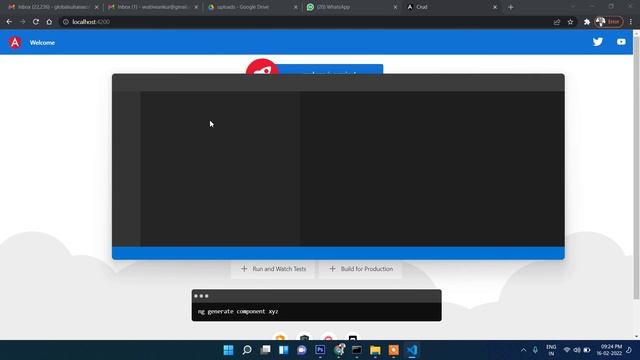Click the Build for Production card
Image resolution: width=640 pixels, height=360 pixels.
(x=361, y=269)
